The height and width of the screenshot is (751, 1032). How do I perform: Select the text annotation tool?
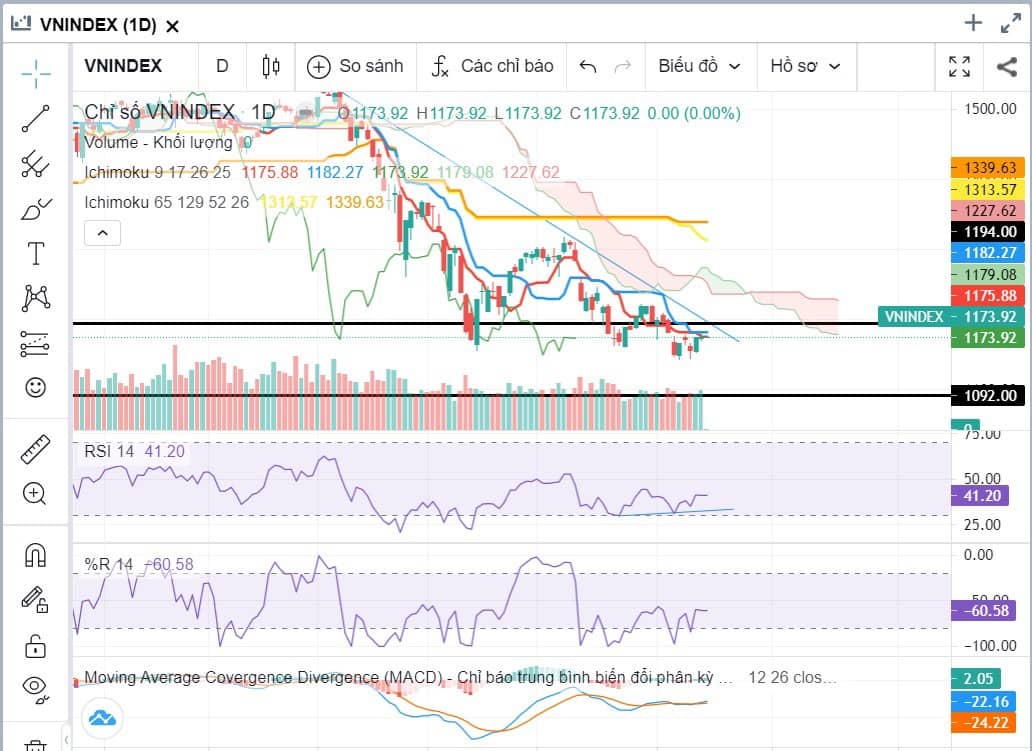(36, 253)
